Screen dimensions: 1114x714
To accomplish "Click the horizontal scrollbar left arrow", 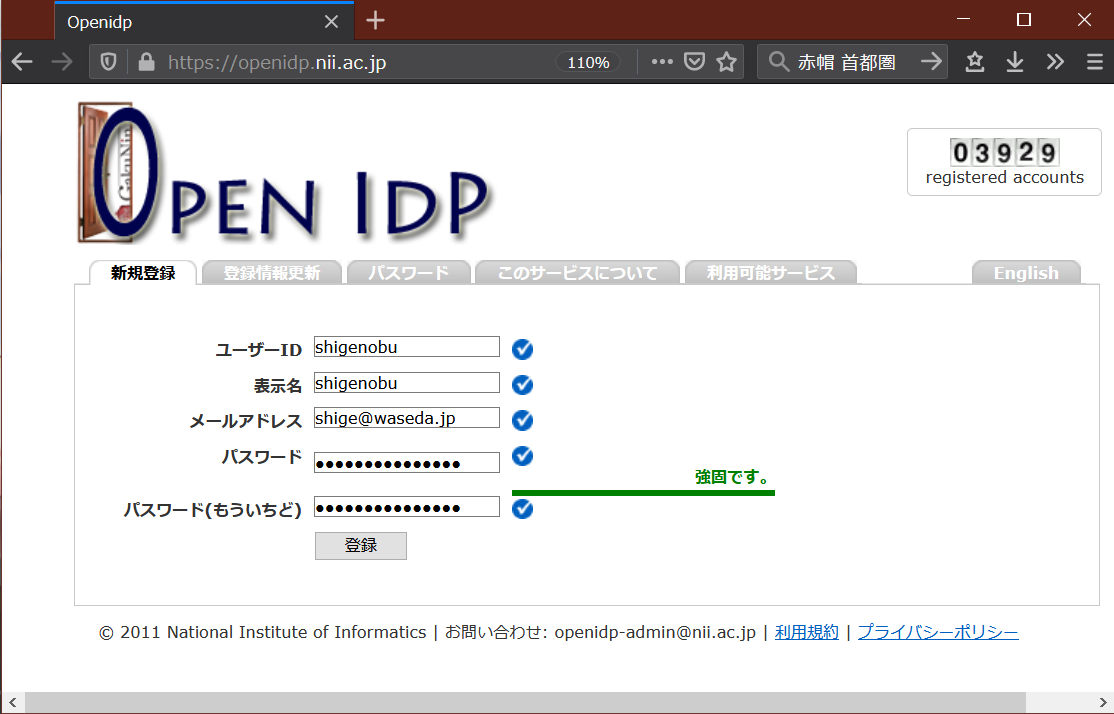I will click(x=12, y=702).
